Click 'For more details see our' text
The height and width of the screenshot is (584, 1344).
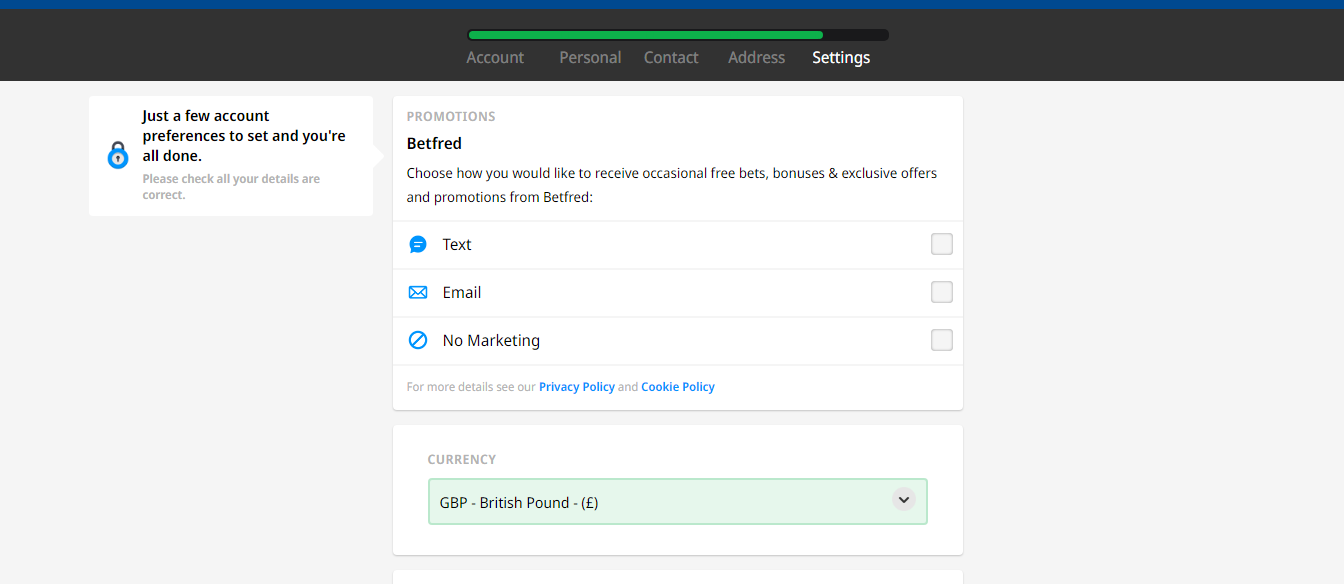tap(471, 387)
